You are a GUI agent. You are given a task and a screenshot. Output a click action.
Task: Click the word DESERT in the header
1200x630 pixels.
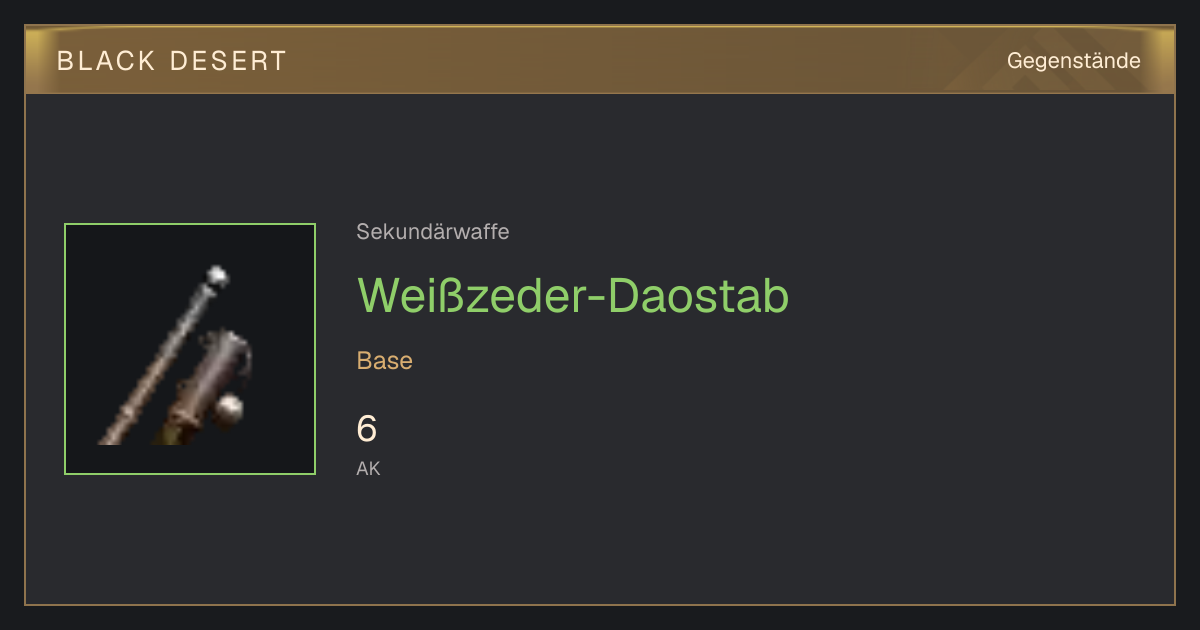click(229, 61)
